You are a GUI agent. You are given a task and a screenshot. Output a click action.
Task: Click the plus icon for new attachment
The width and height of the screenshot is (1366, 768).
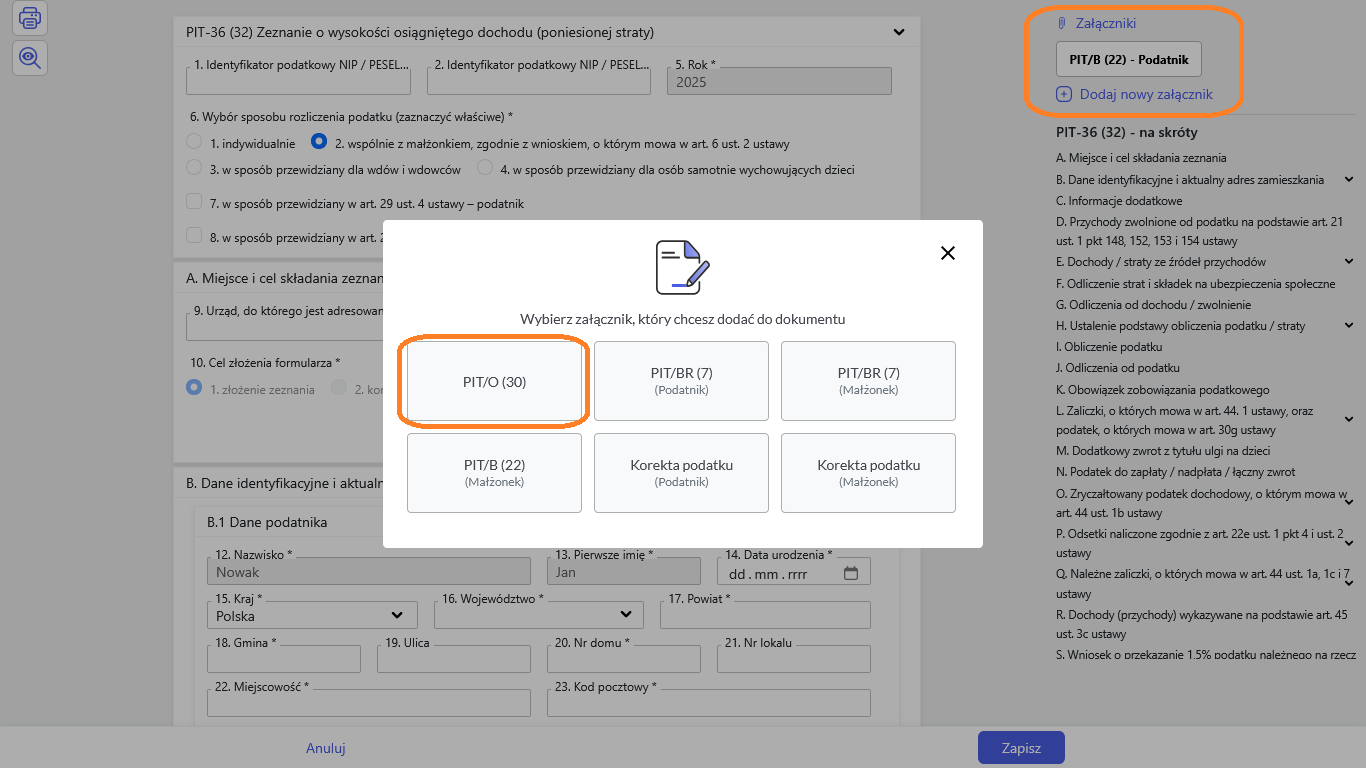(1064, 95)
